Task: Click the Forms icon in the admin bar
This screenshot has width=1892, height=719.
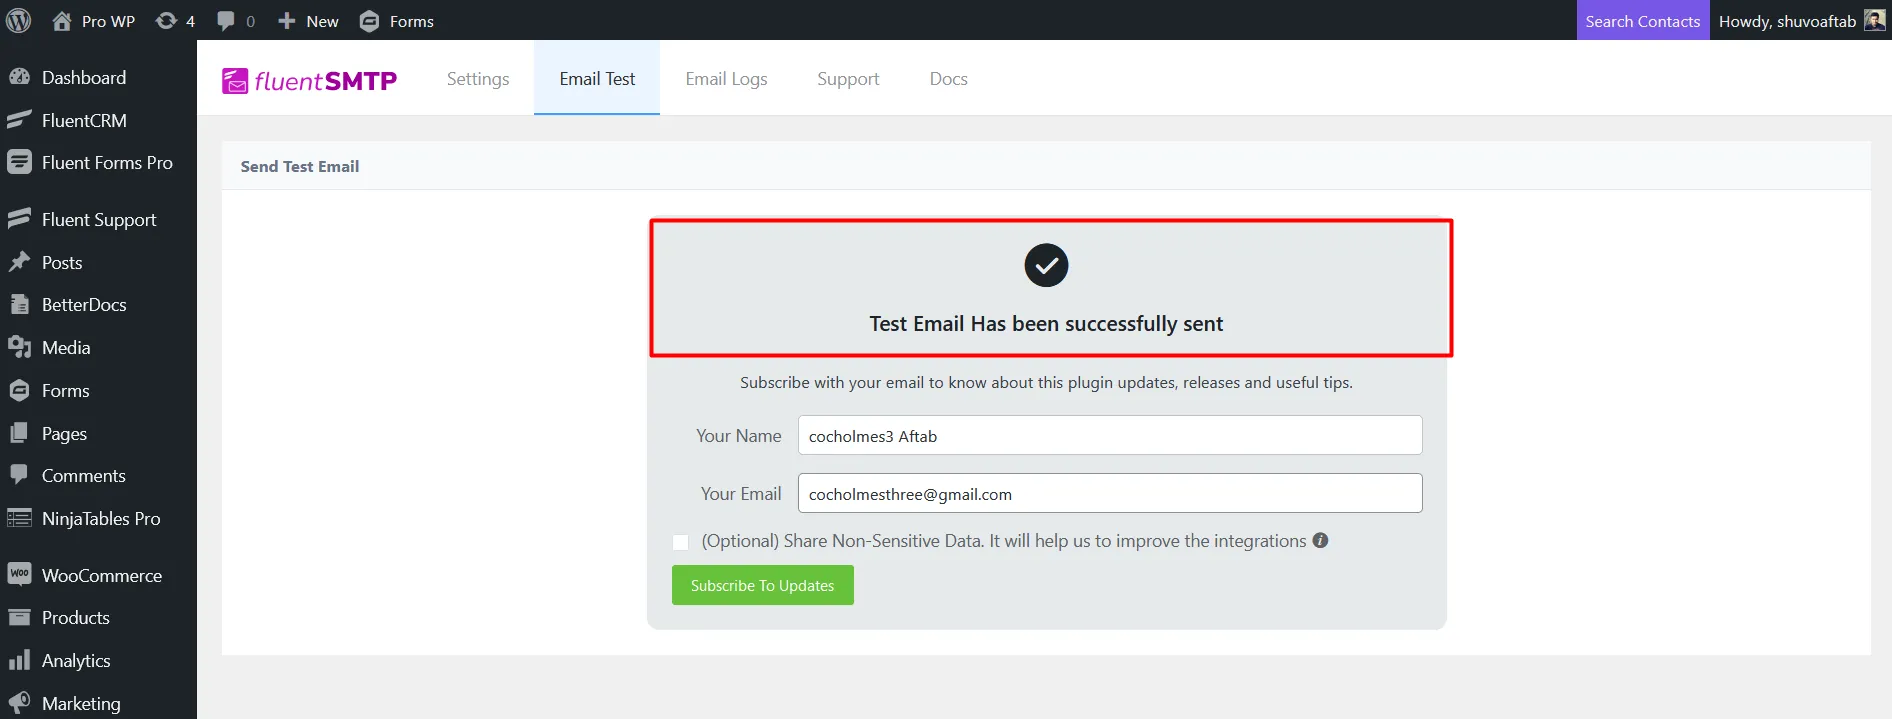Action: (369, 21)
